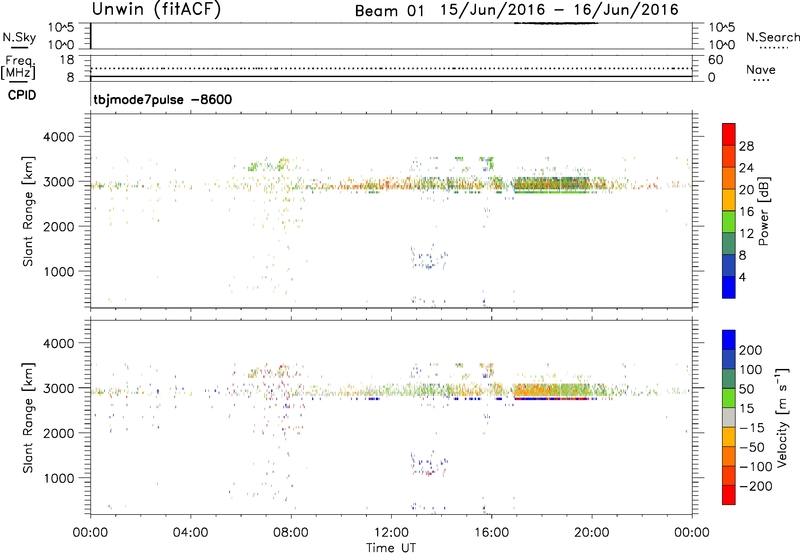Select the grey -15 to 15 velocity swatch
This screenshot has width=800, height=554.
pyautogui.click(x=729, y=418)
